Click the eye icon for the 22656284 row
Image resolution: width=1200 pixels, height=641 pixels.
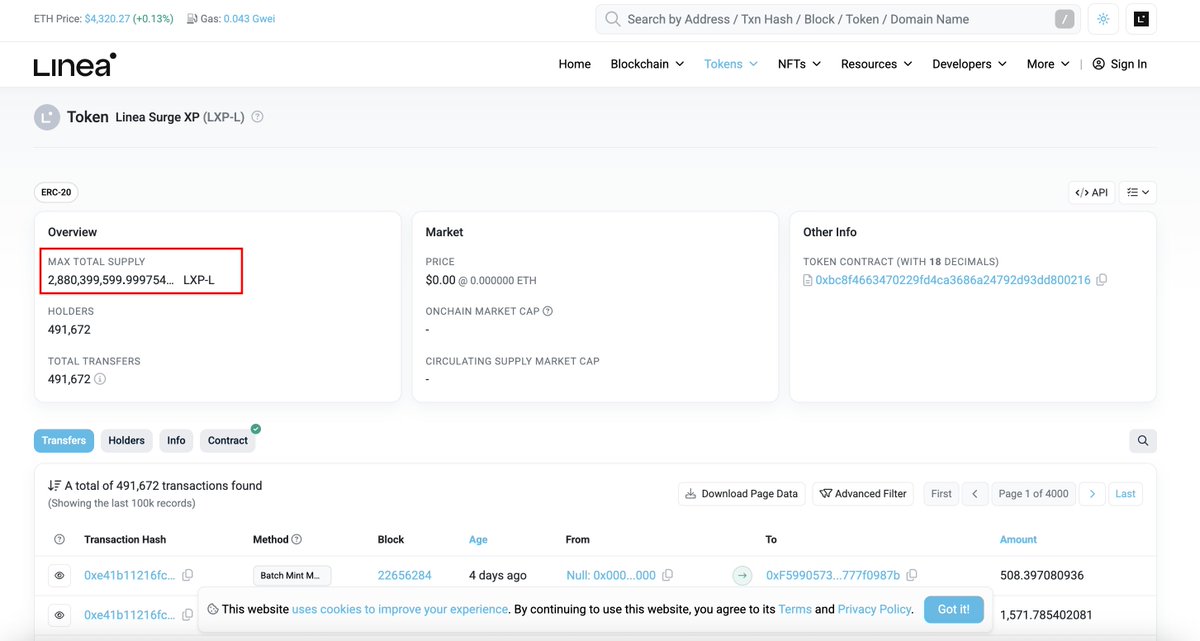[x=59, y=575]
